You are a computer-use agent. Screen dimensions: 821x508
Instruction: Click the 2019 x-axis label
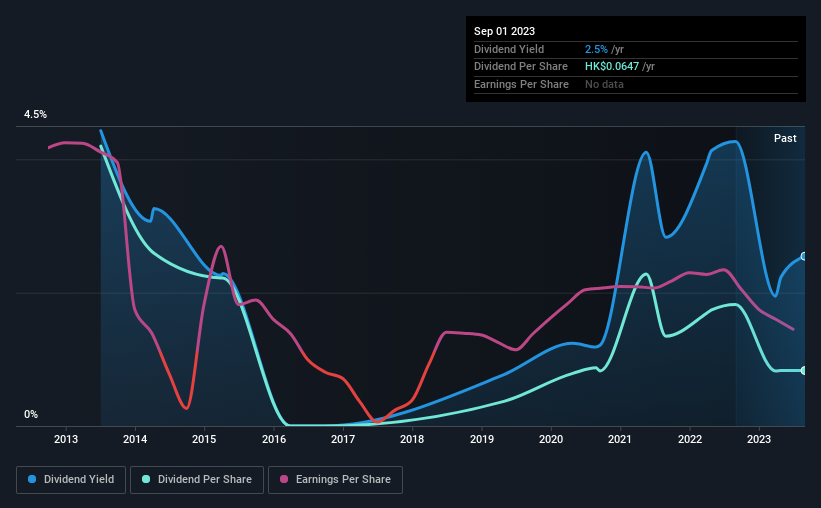(482, 439)
